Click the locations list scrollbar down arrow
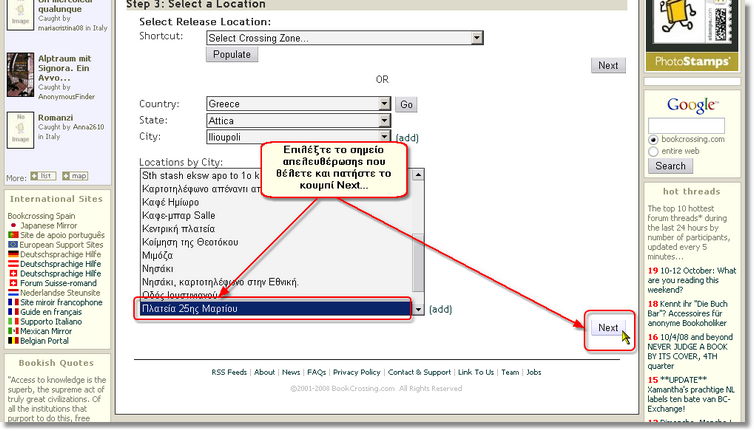Image resolution: width=754 pixels, height=431 pixels. click(419, 311)
